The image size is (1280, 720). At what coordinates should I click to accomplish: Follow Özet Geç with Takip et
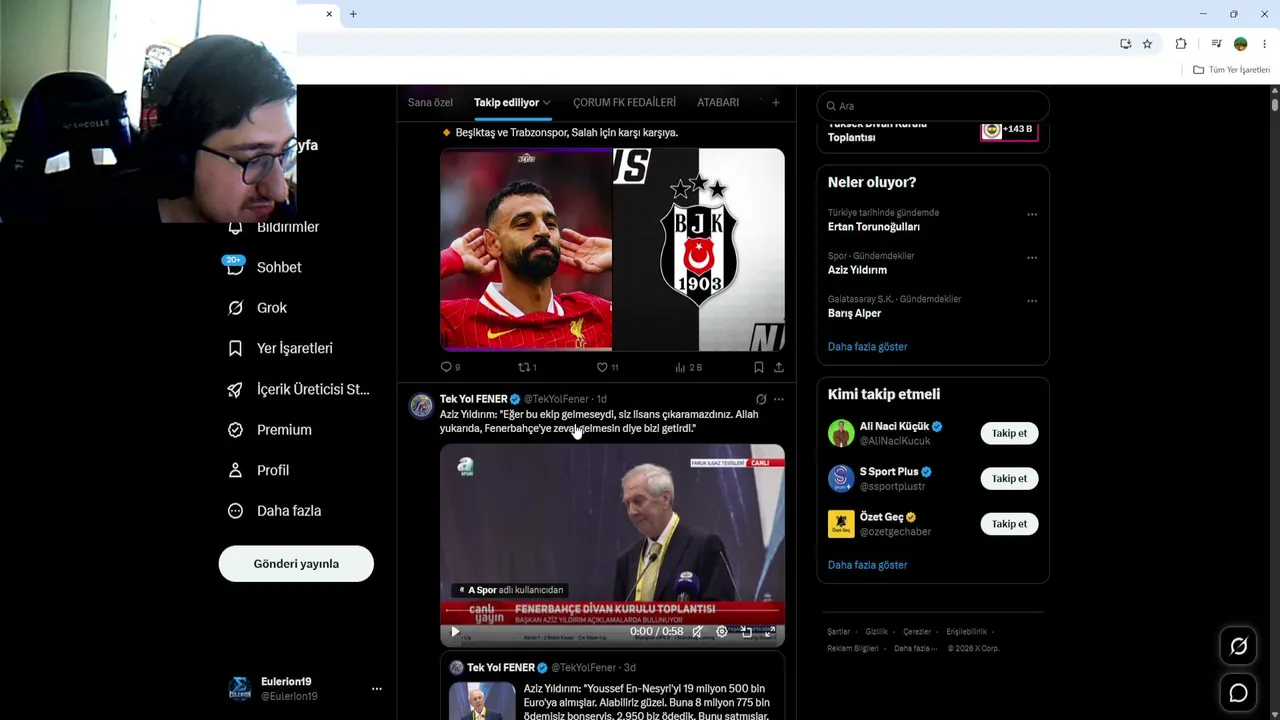(1009, 524)
